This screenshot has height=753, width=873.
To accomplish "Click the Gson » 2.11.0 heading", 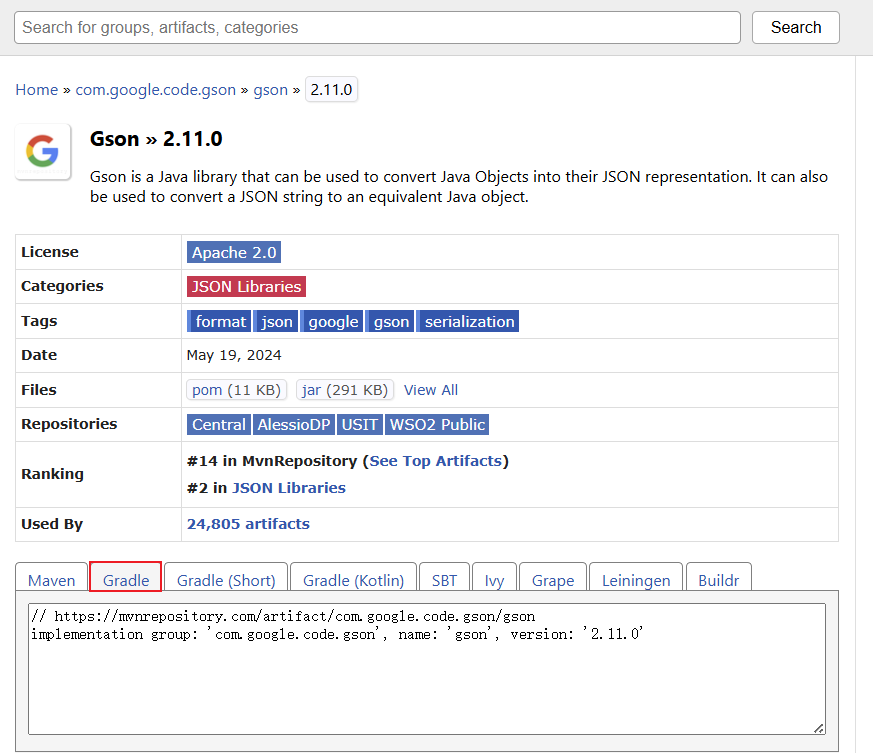I will (x=156, y=139).
